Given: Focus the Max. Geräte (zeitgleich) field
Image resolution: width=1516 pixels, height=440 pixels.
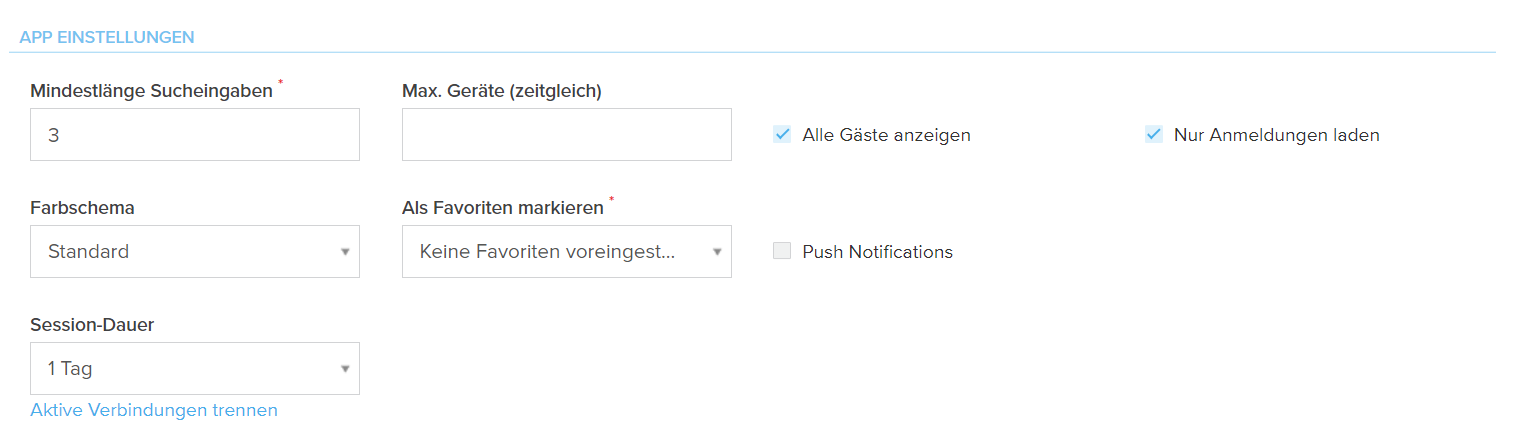Looking at the screenshot, I should pos(566,134).
